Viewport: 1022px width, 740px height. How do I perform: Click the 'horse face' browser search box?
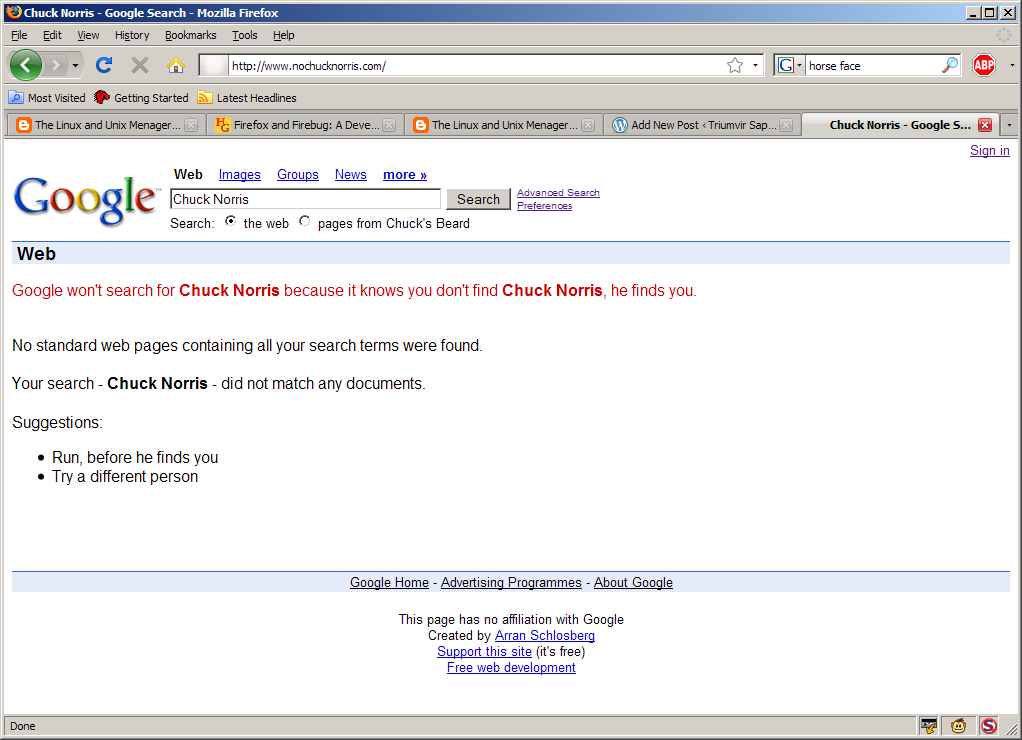(872, 65)
